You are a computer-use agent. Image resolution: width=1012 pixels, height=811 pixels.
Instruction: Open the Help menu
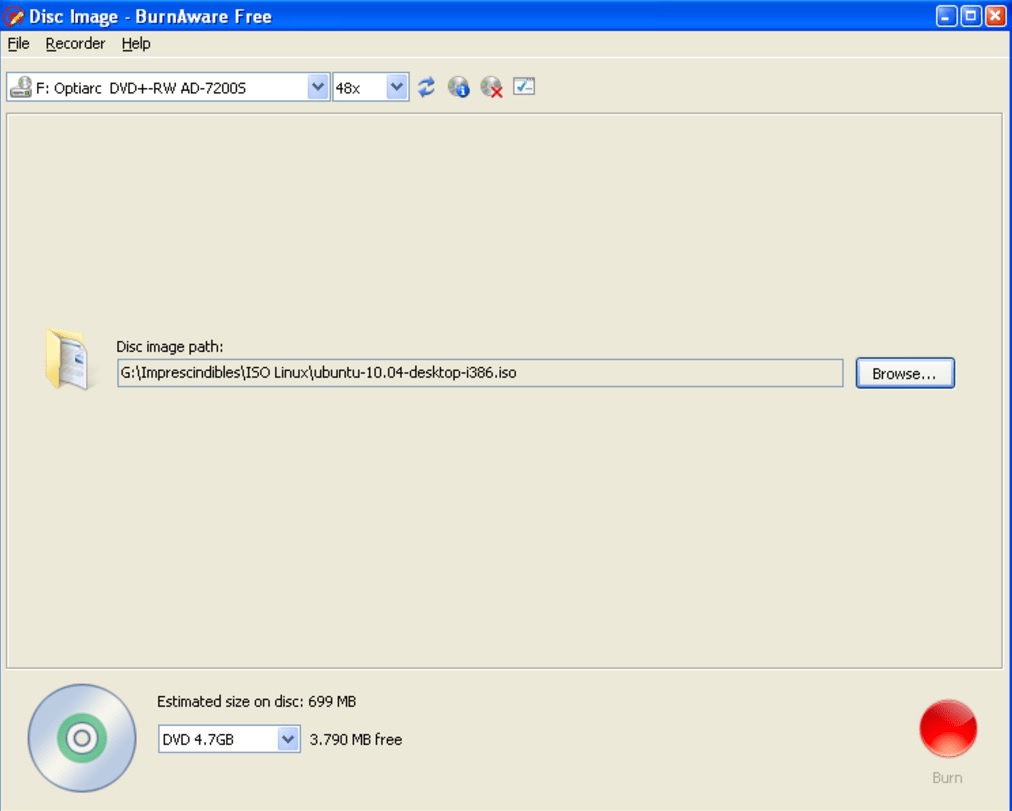click(136, 44)
